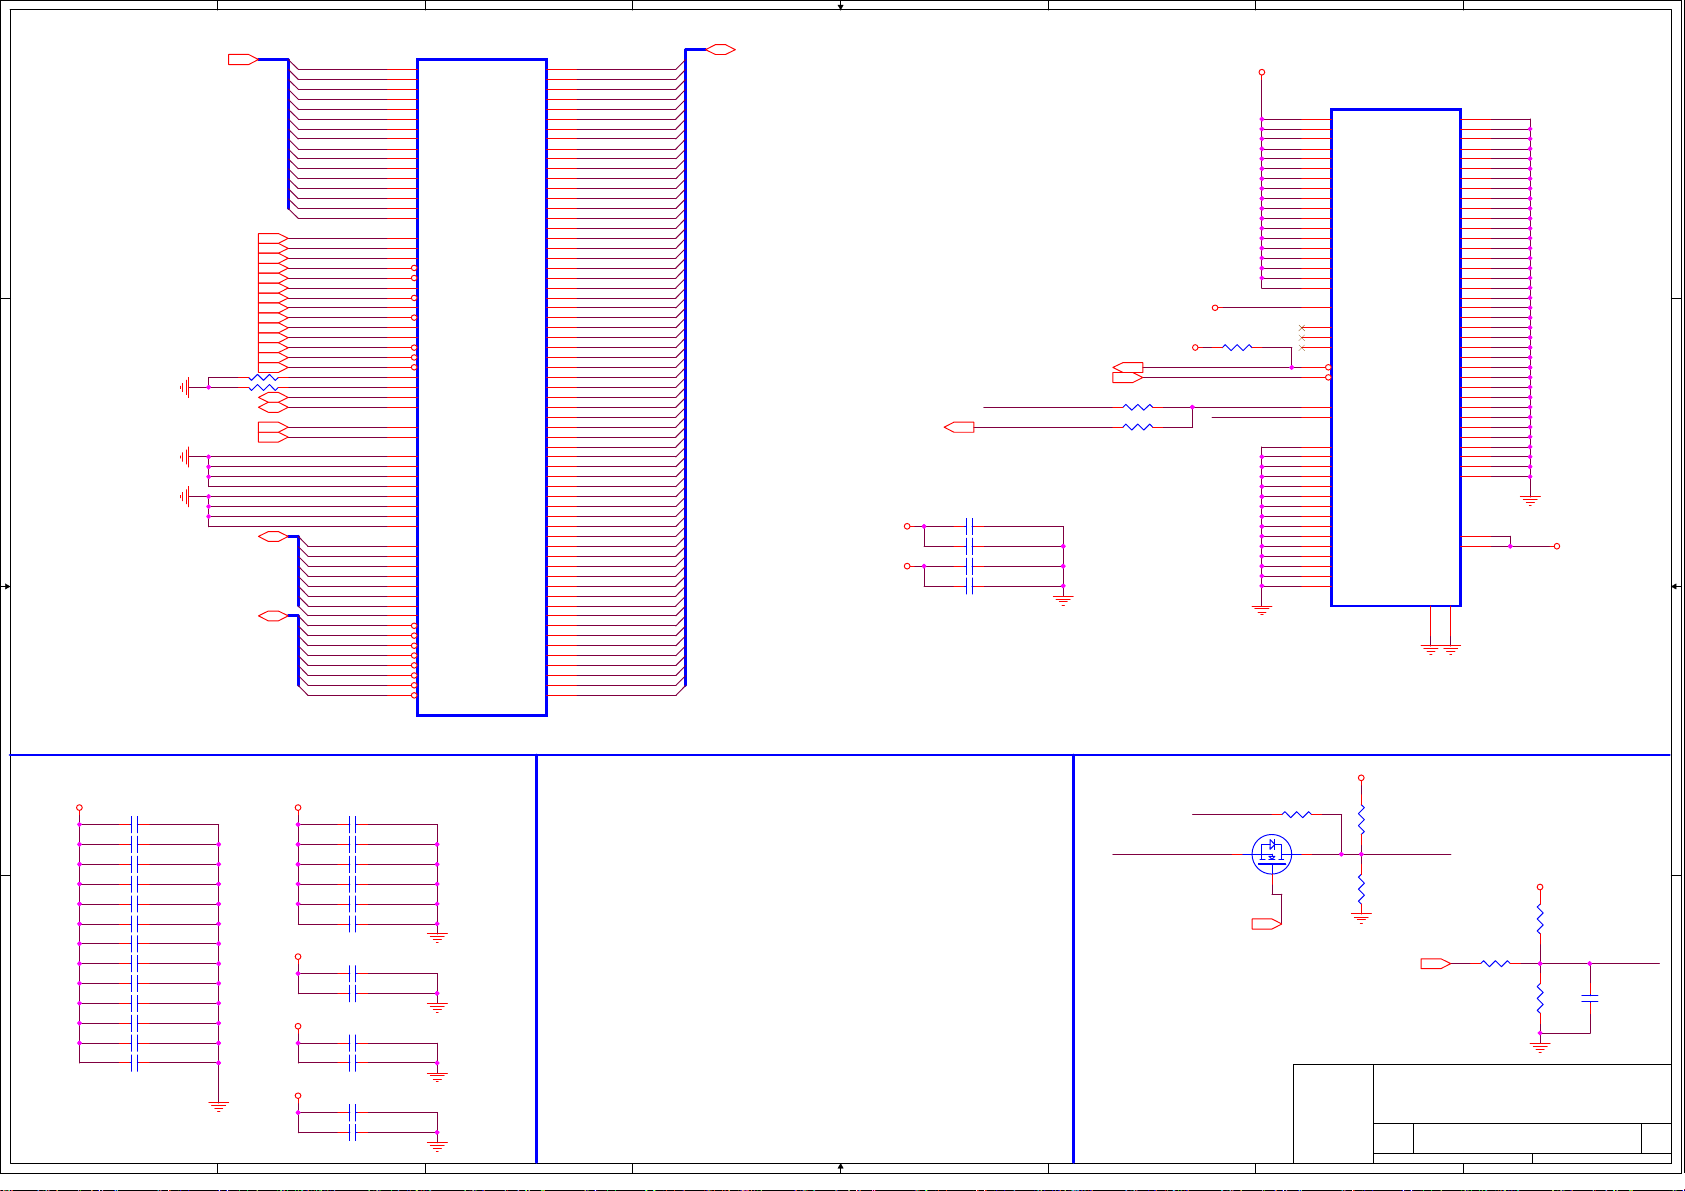
Task: Select the upper of the two grounded resistors left of the large IC
Action: pyautogui.click(x=263, y=377)
